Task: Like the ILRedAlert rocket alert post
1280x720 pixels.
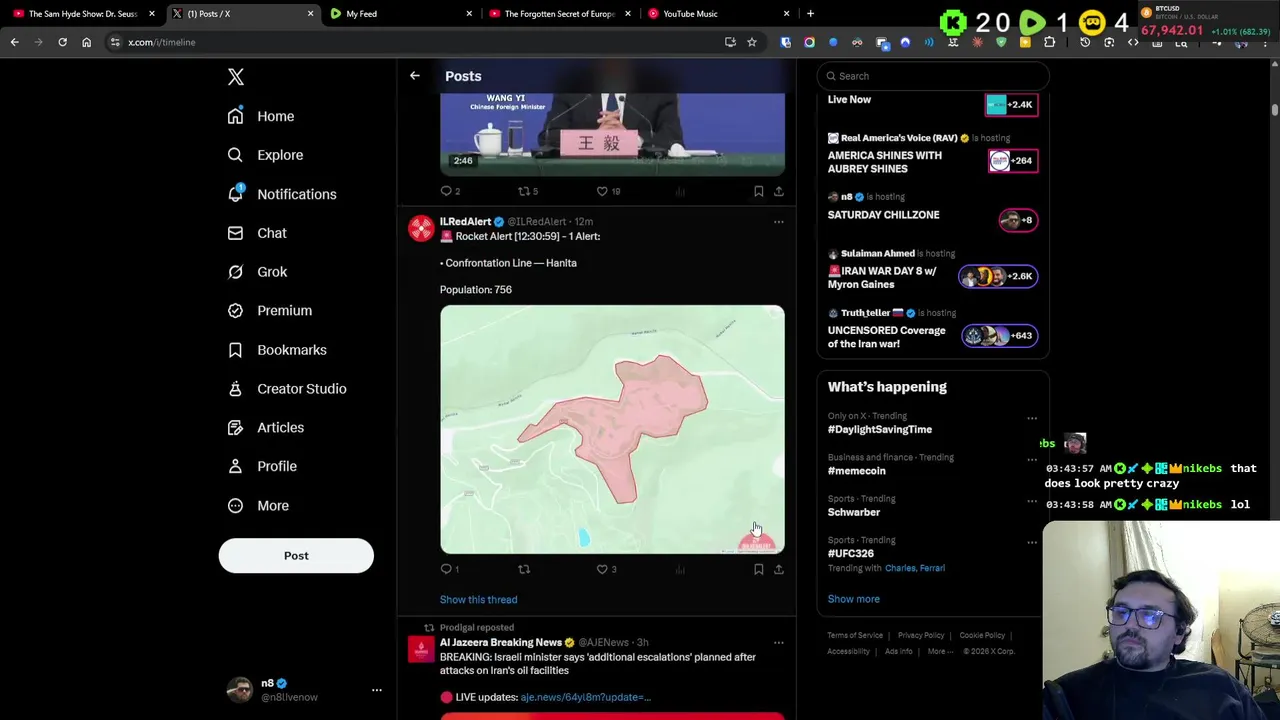Action: [606, 569]
